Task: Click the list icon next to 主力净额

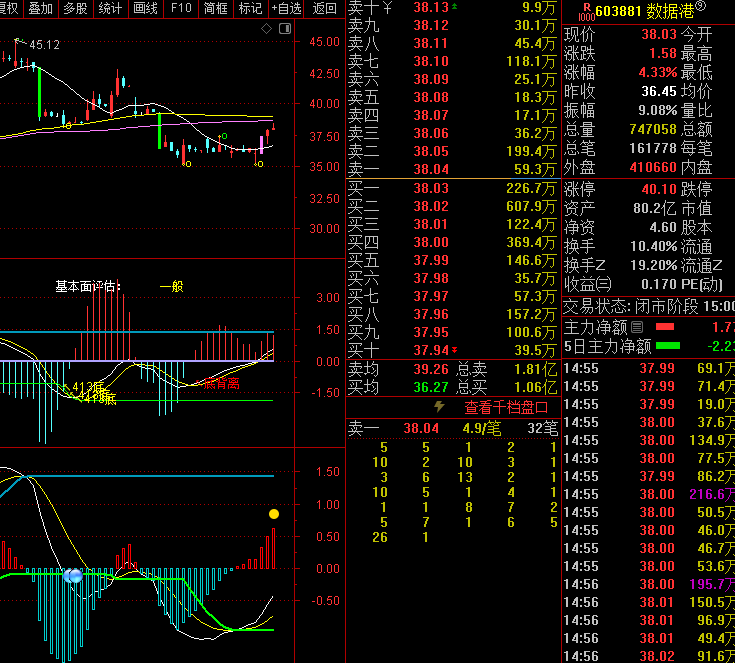Action: pos(637,327)
